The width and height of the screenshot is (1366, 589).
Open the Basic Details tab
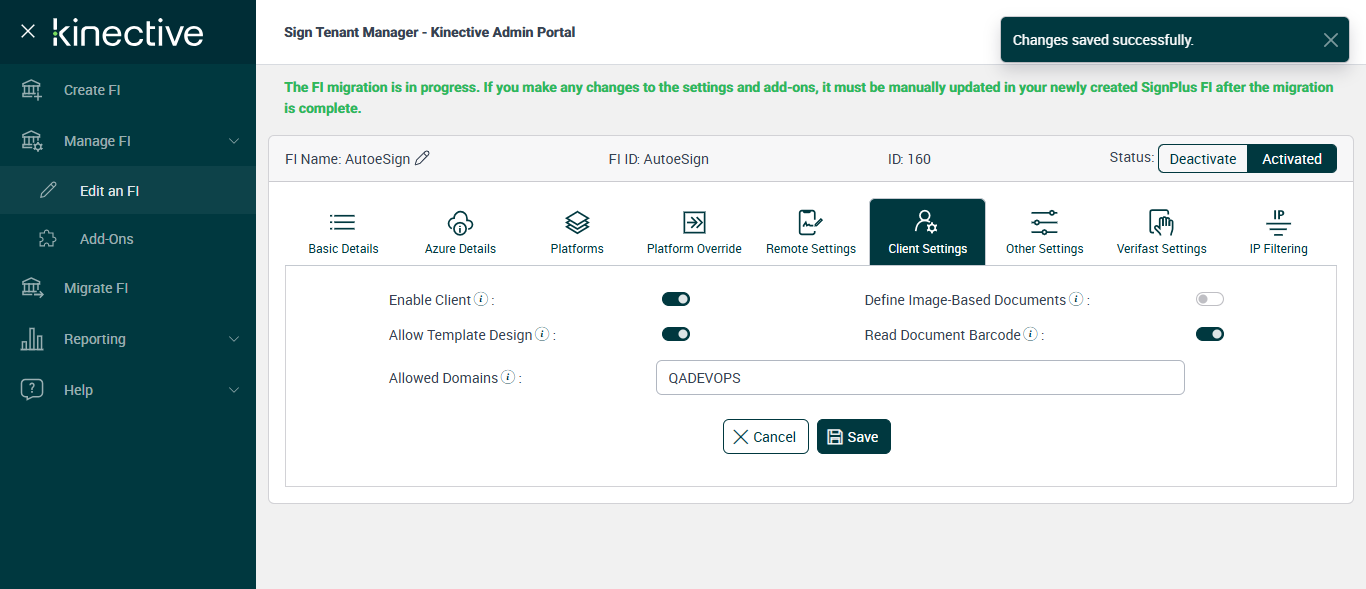pos(343,232)
